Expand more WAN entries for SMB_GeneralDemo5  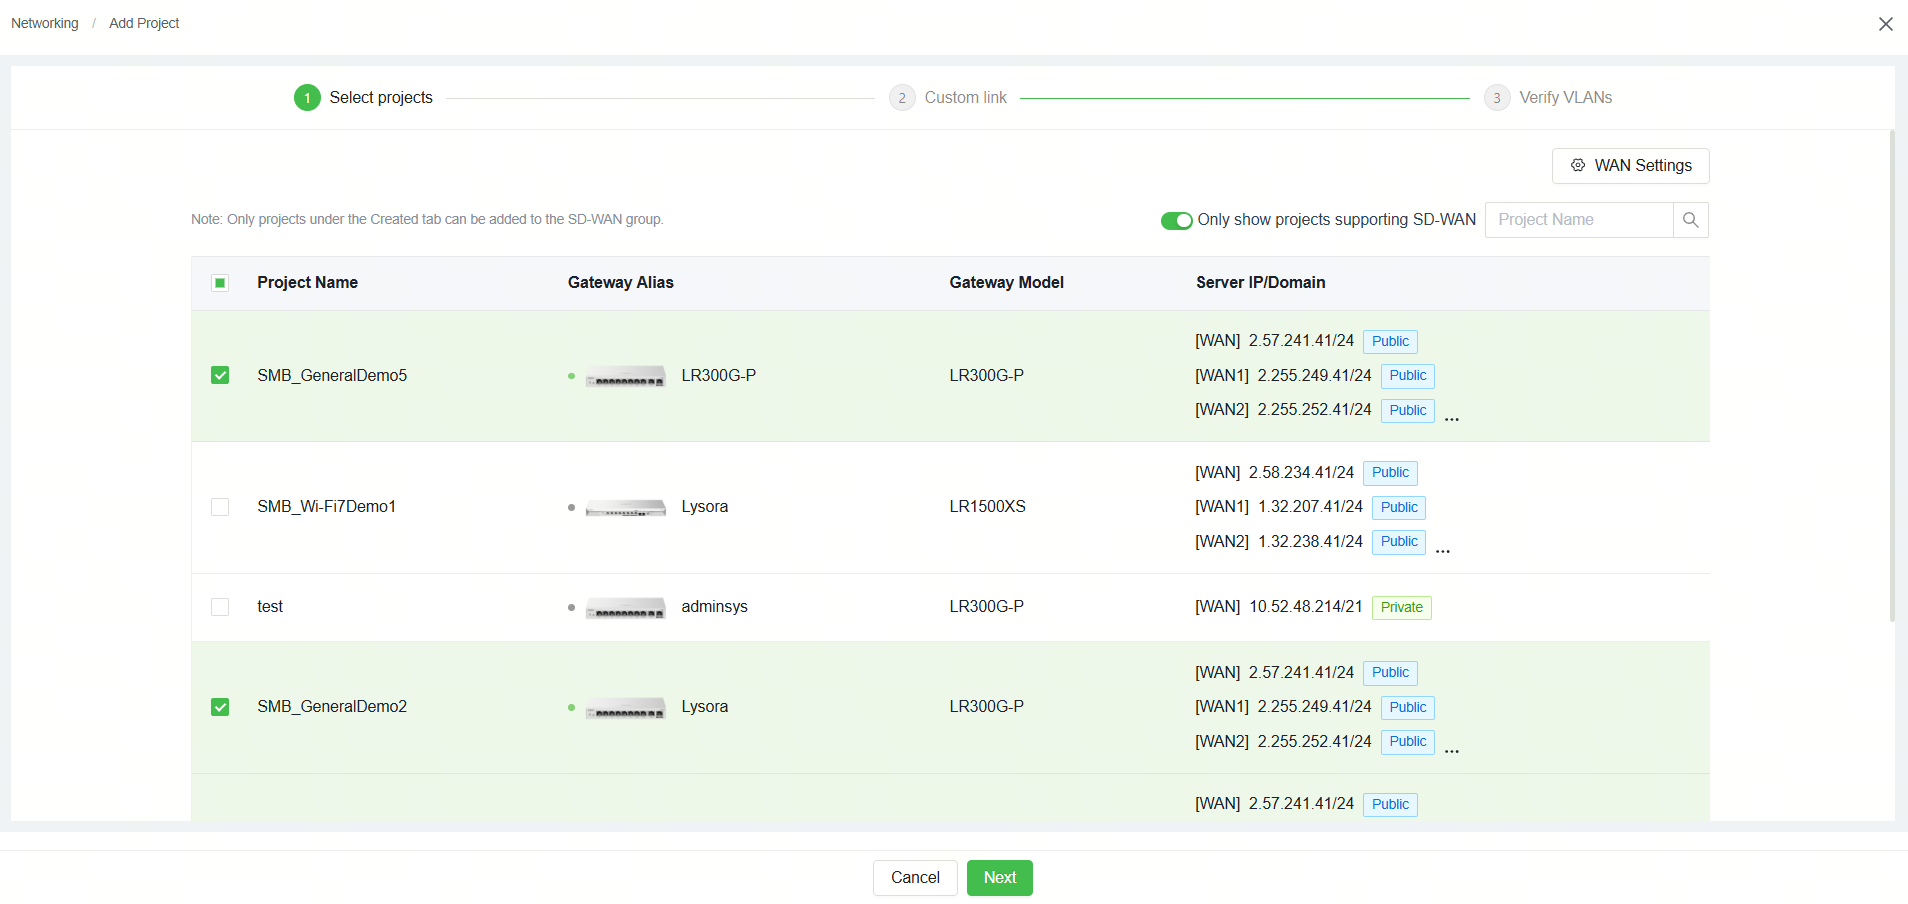1452,419
